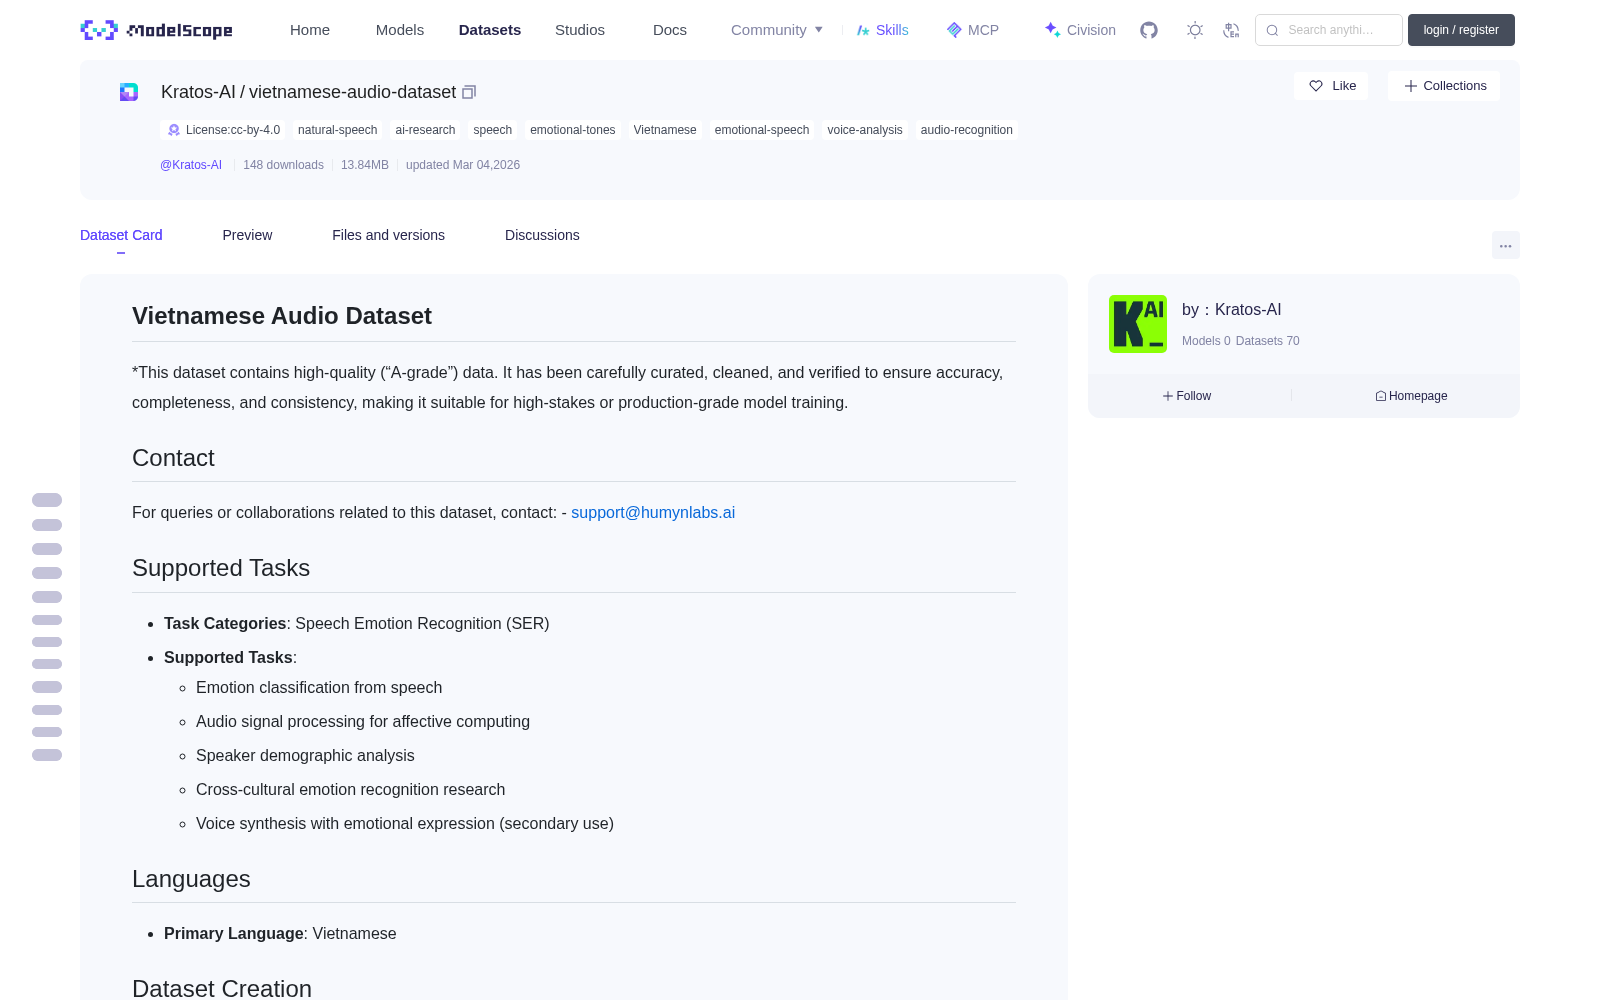Image resolution: width=1600 pixels, height=1000 pixels.
Task: Click the 148 downloads text
Action: (x=283, y=165)
